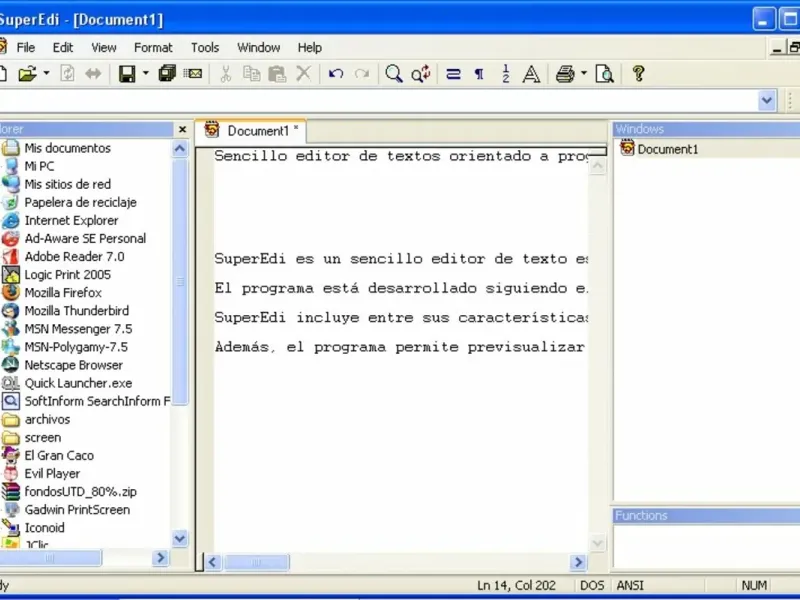The image size is (800, 600).
Task: Toggle word wrap icon
Action: click(453, 74)
